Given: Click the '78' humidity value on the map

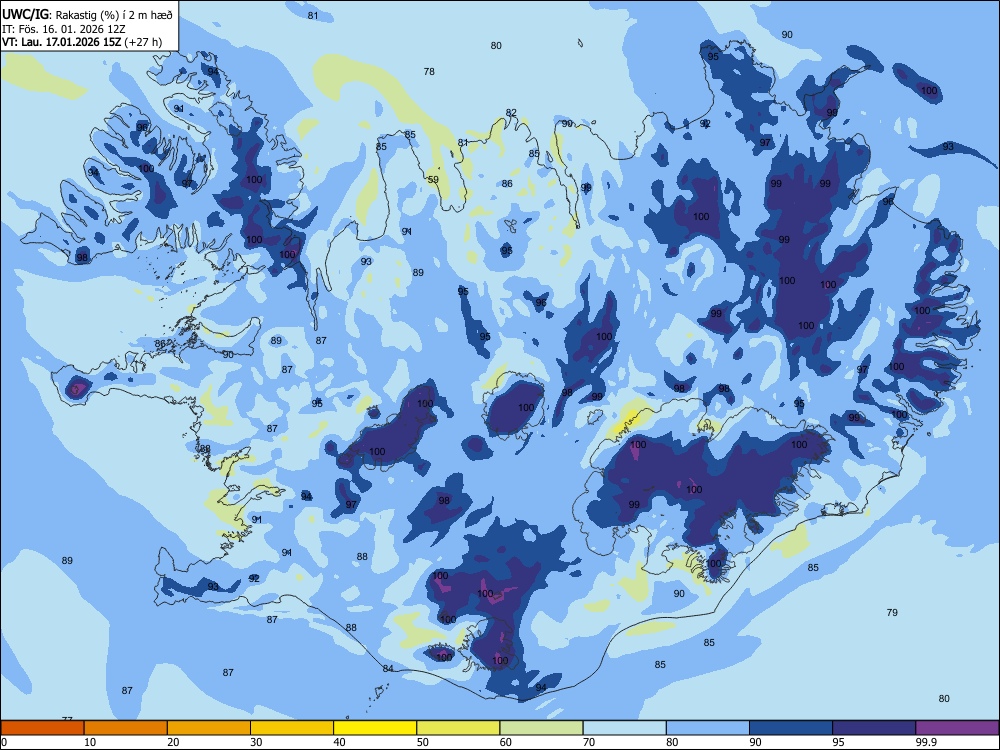Looking at the screenshot, I should tap(429, 71).
